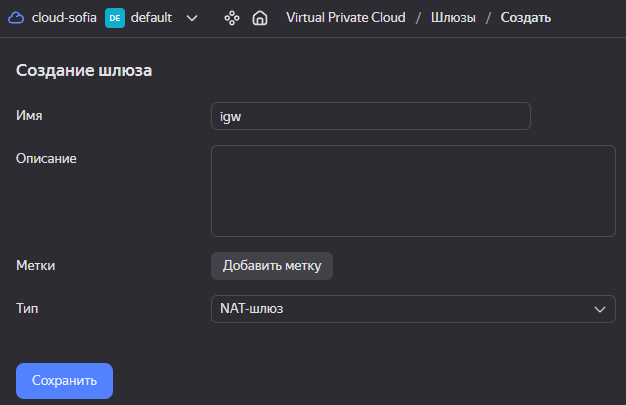Go to the home icon in header

pos(260,18)
